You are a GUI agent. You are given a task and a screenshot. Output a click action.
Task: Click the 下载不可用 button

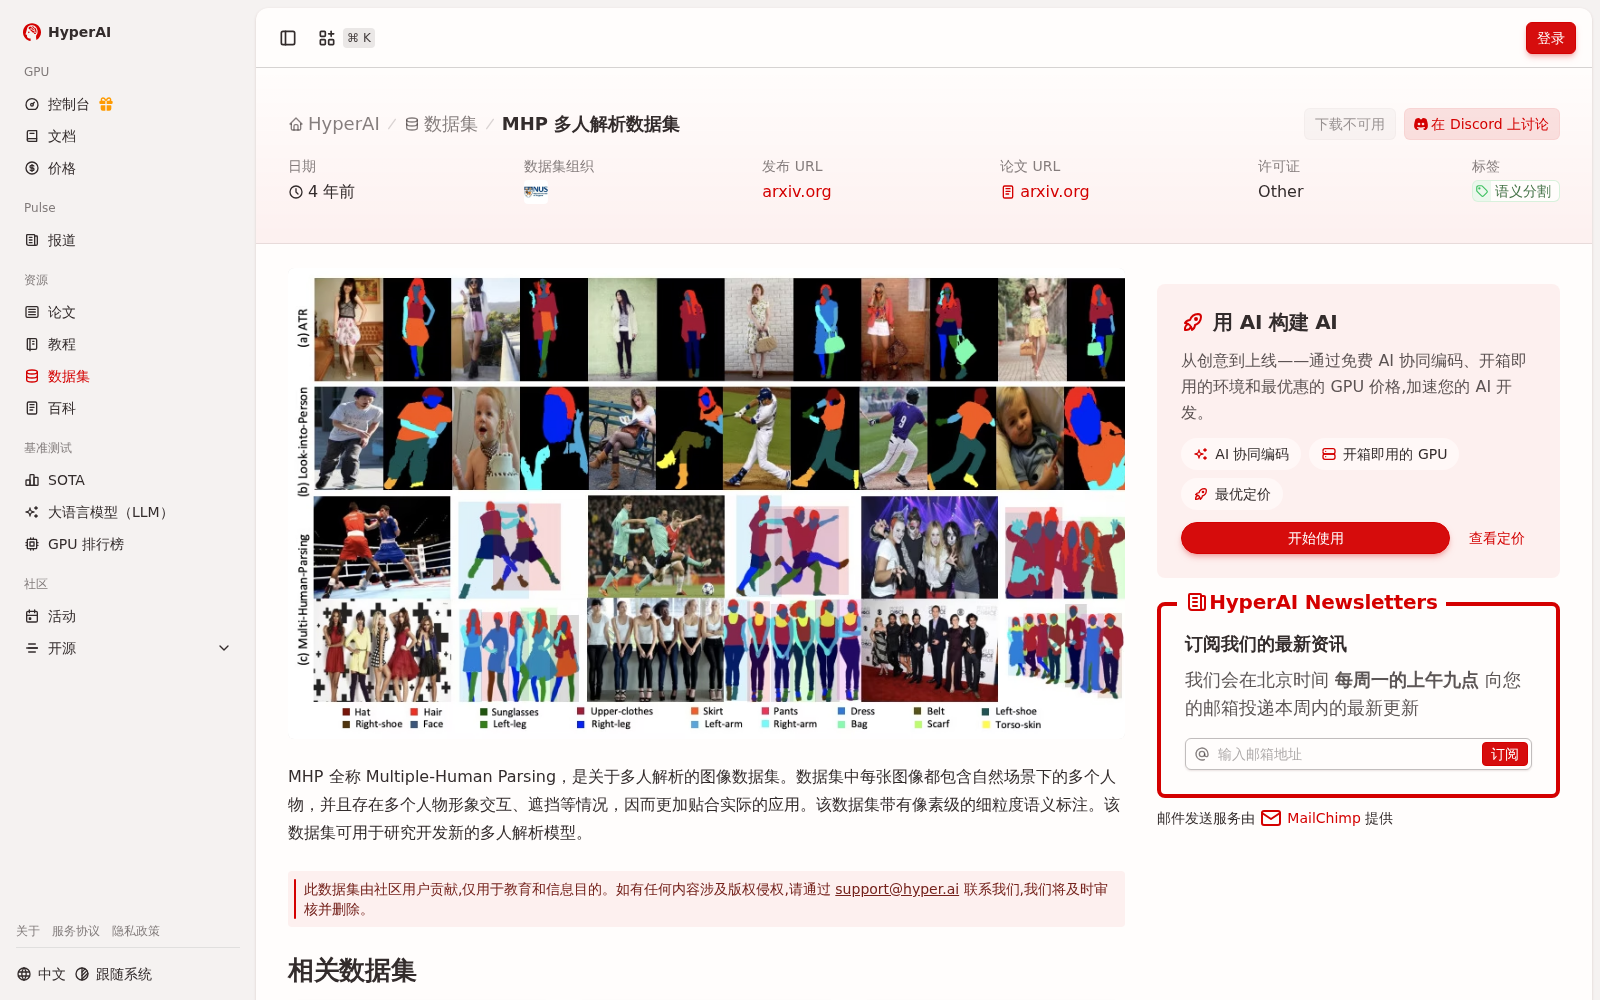[1349, 124]
